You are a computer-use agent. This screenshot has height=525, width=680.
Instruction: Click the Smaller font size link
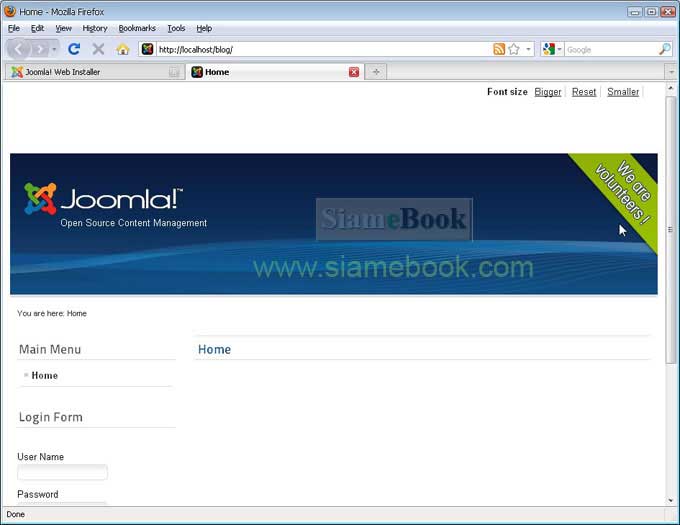pos(623,92)
